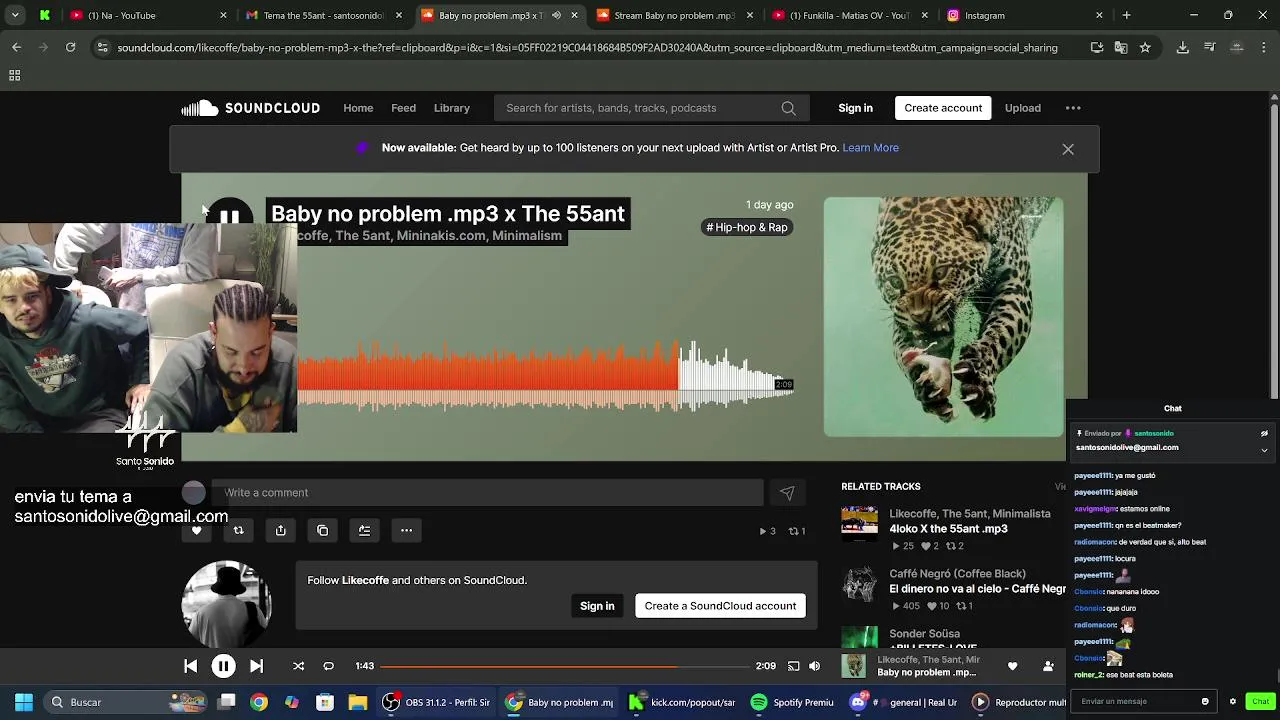Follow the artist from the player bar
1280x720 pixels.
(1048, 666)
